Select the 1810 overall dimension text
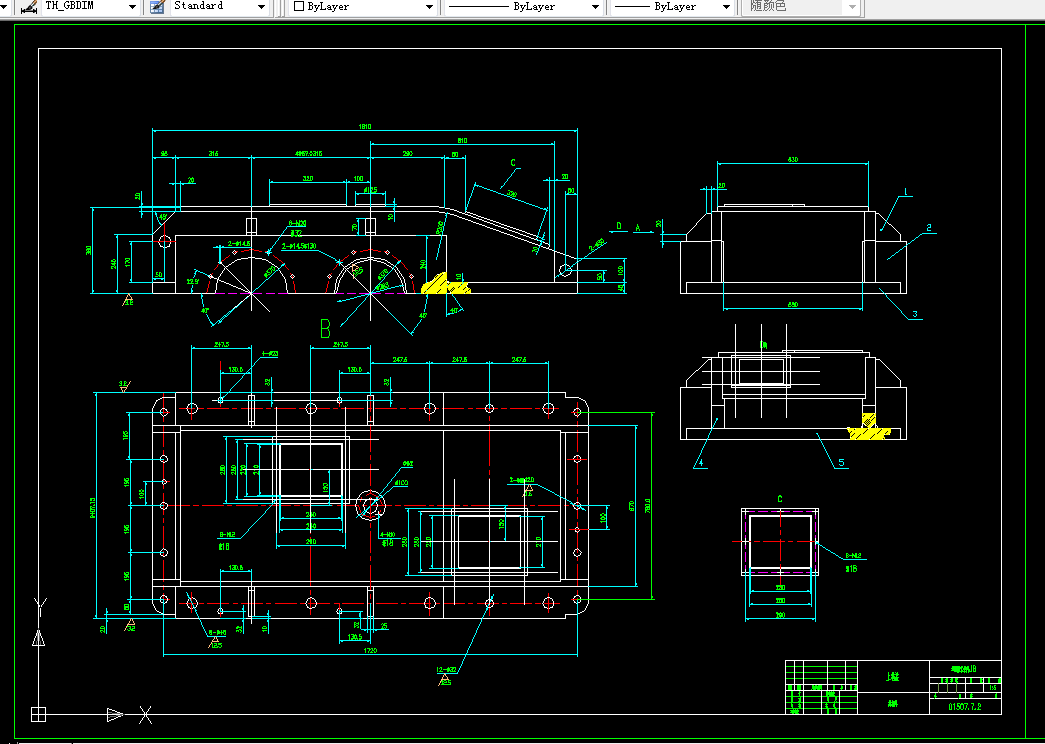 click(x=365, y=126)
